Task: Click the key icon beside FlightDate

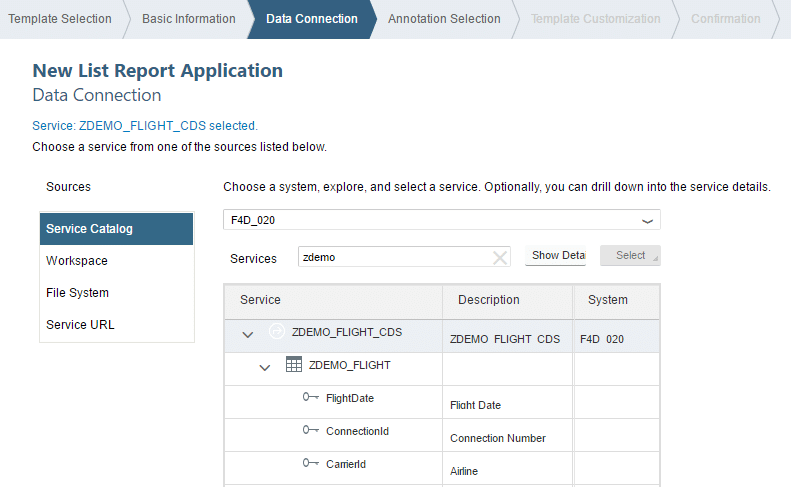Action: pyautogui.click(x=311, y=398)
